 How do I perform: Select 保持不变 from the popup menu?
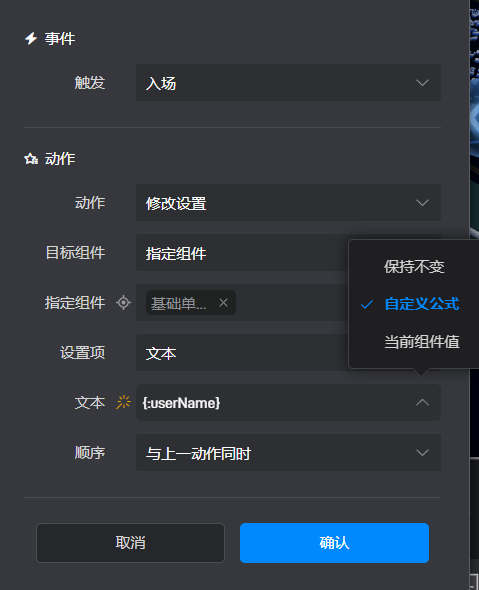tap(414, 266)
